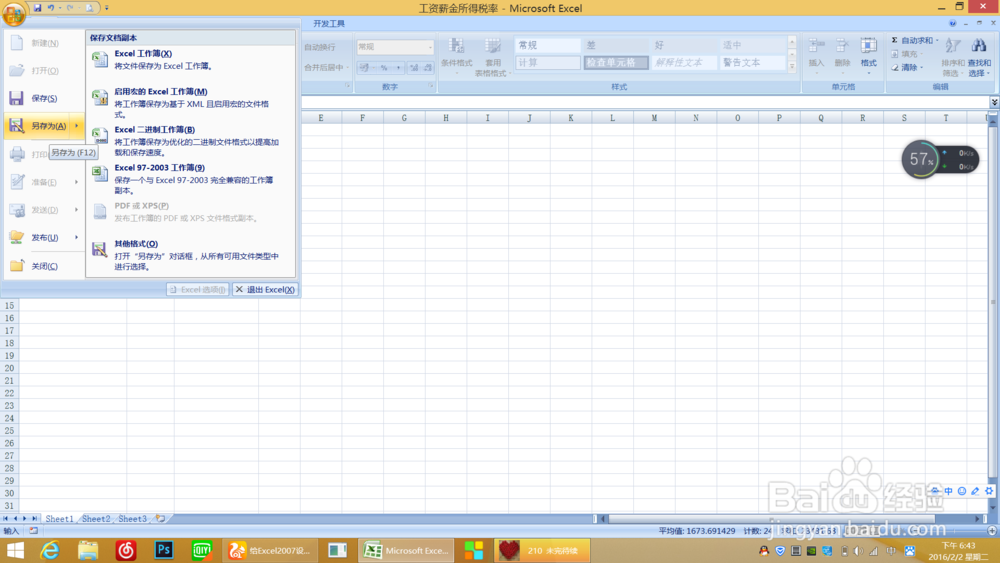1000x563 pixels.
Task: Switch to Sheet1 tab
Action: (59, 519)
